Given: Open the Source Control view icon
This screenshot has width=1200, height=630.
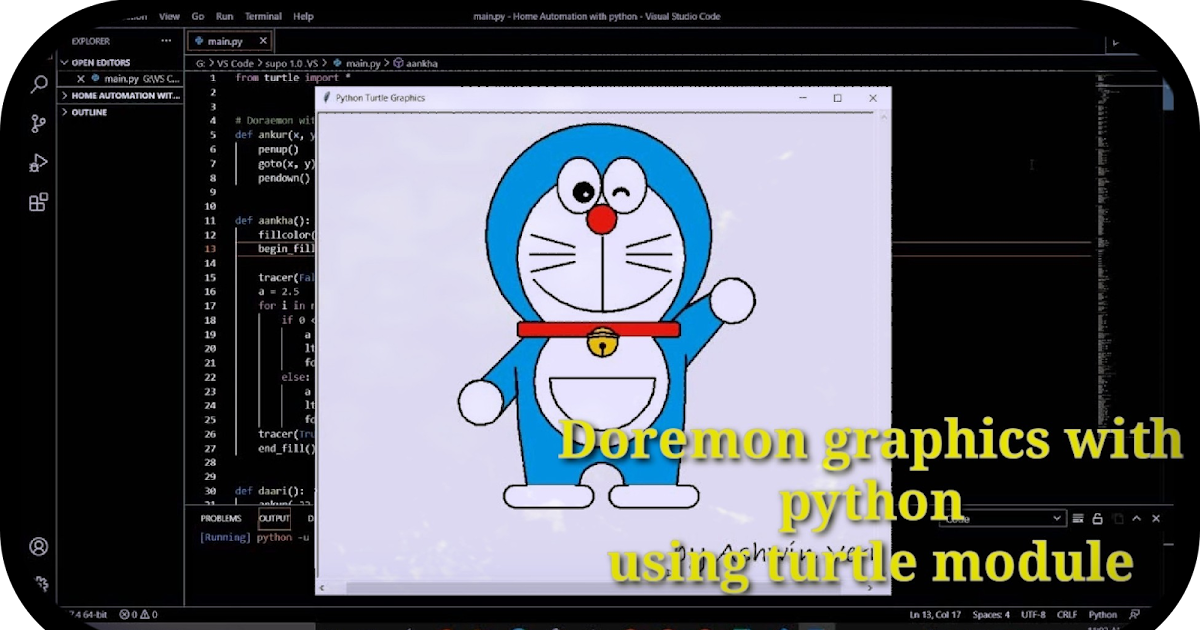Looking at the screenshot, I should click(x=38, y=123).
